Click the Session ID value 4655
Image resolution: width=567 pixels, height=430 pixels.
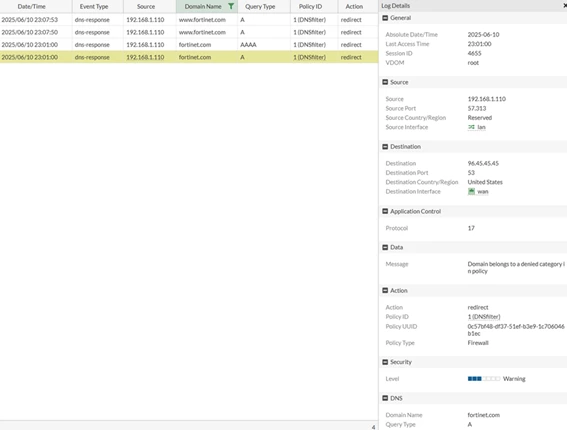tap(474, 53)
